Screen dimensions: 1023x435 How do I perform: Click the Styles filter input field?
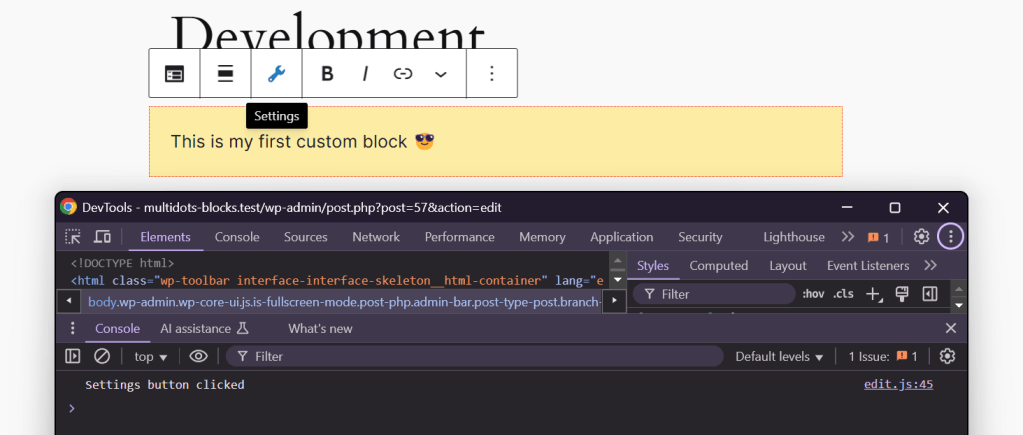pyautogui.click(x=714, y=294)
